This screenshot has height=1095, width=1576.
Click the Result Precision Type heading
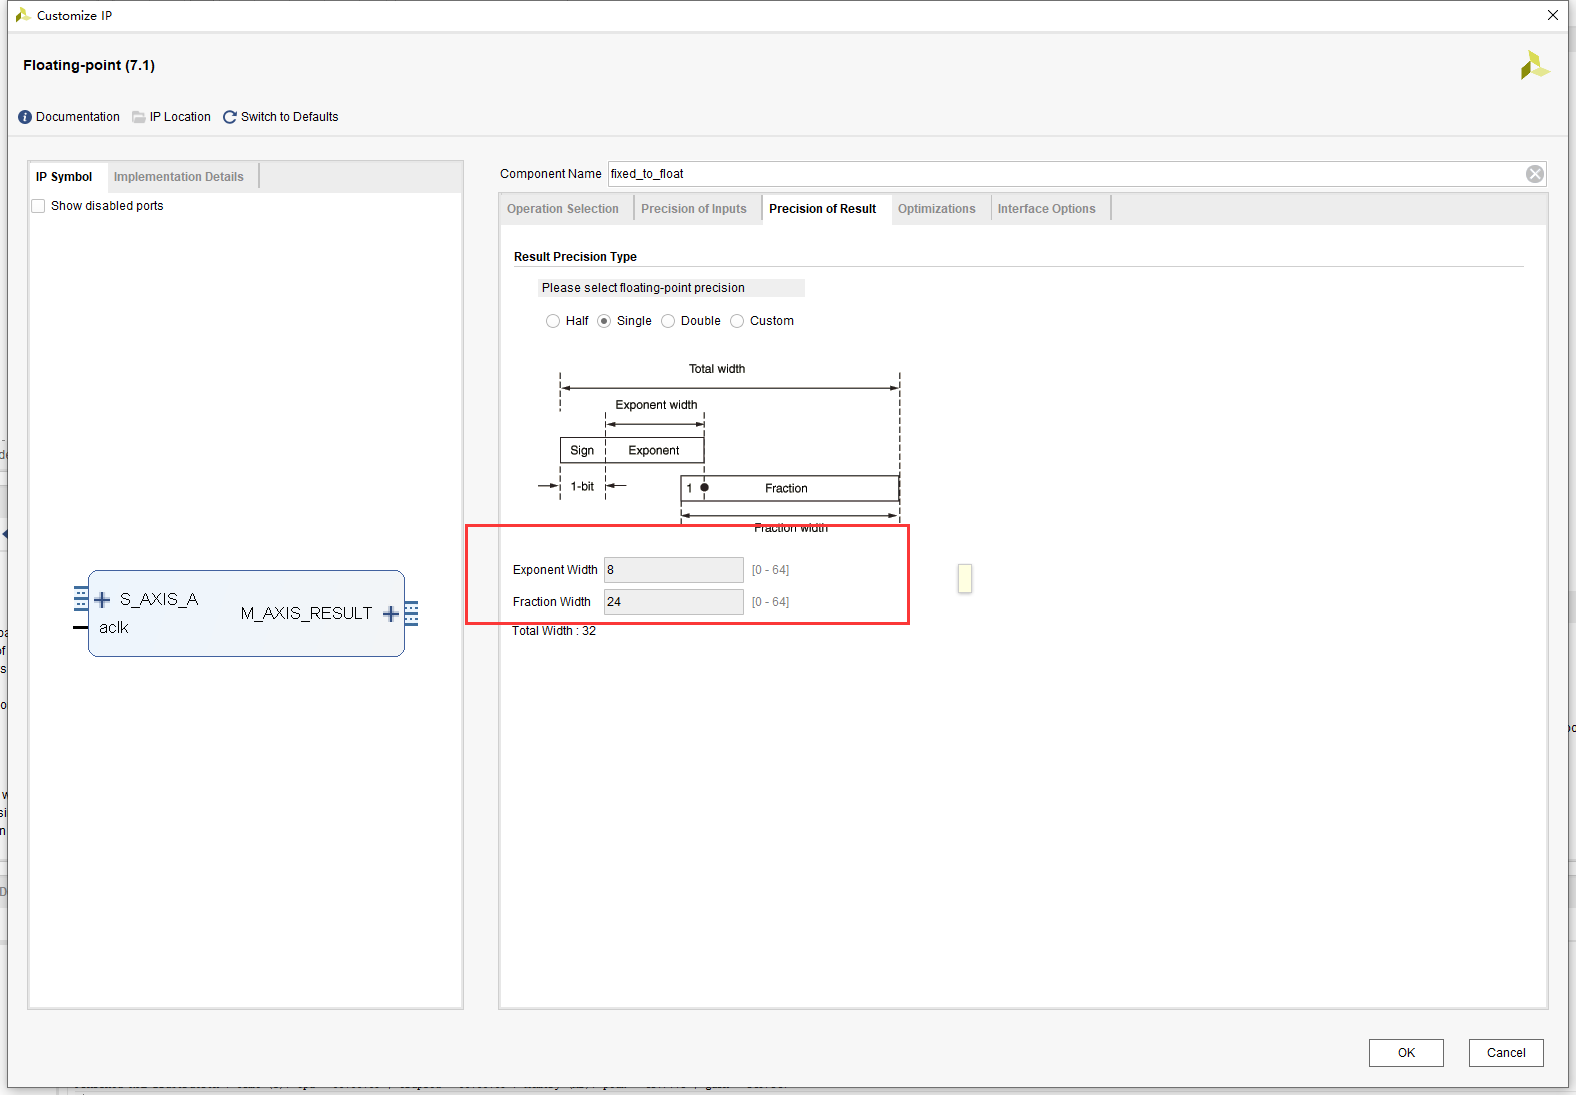tap(575, 257)
